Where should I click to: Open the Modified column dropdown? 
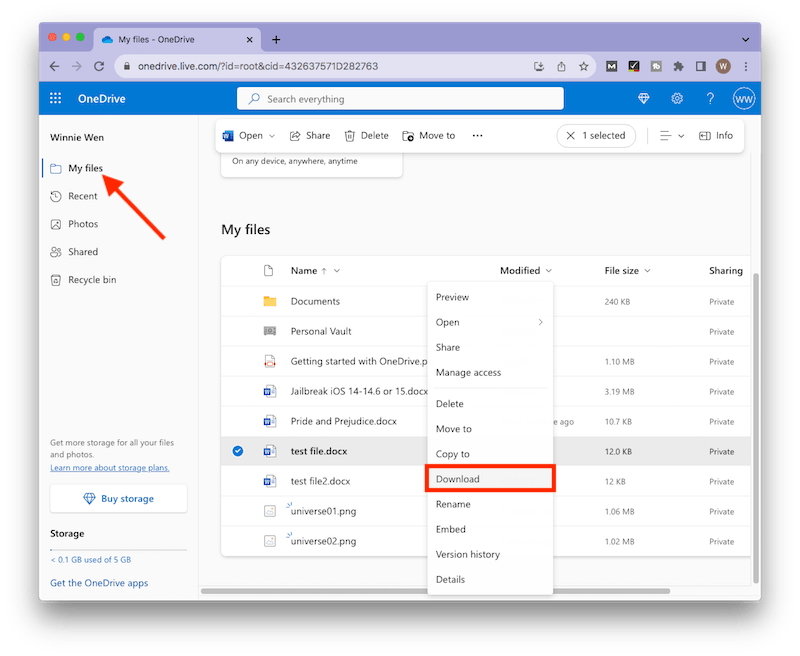pos(549,271)
